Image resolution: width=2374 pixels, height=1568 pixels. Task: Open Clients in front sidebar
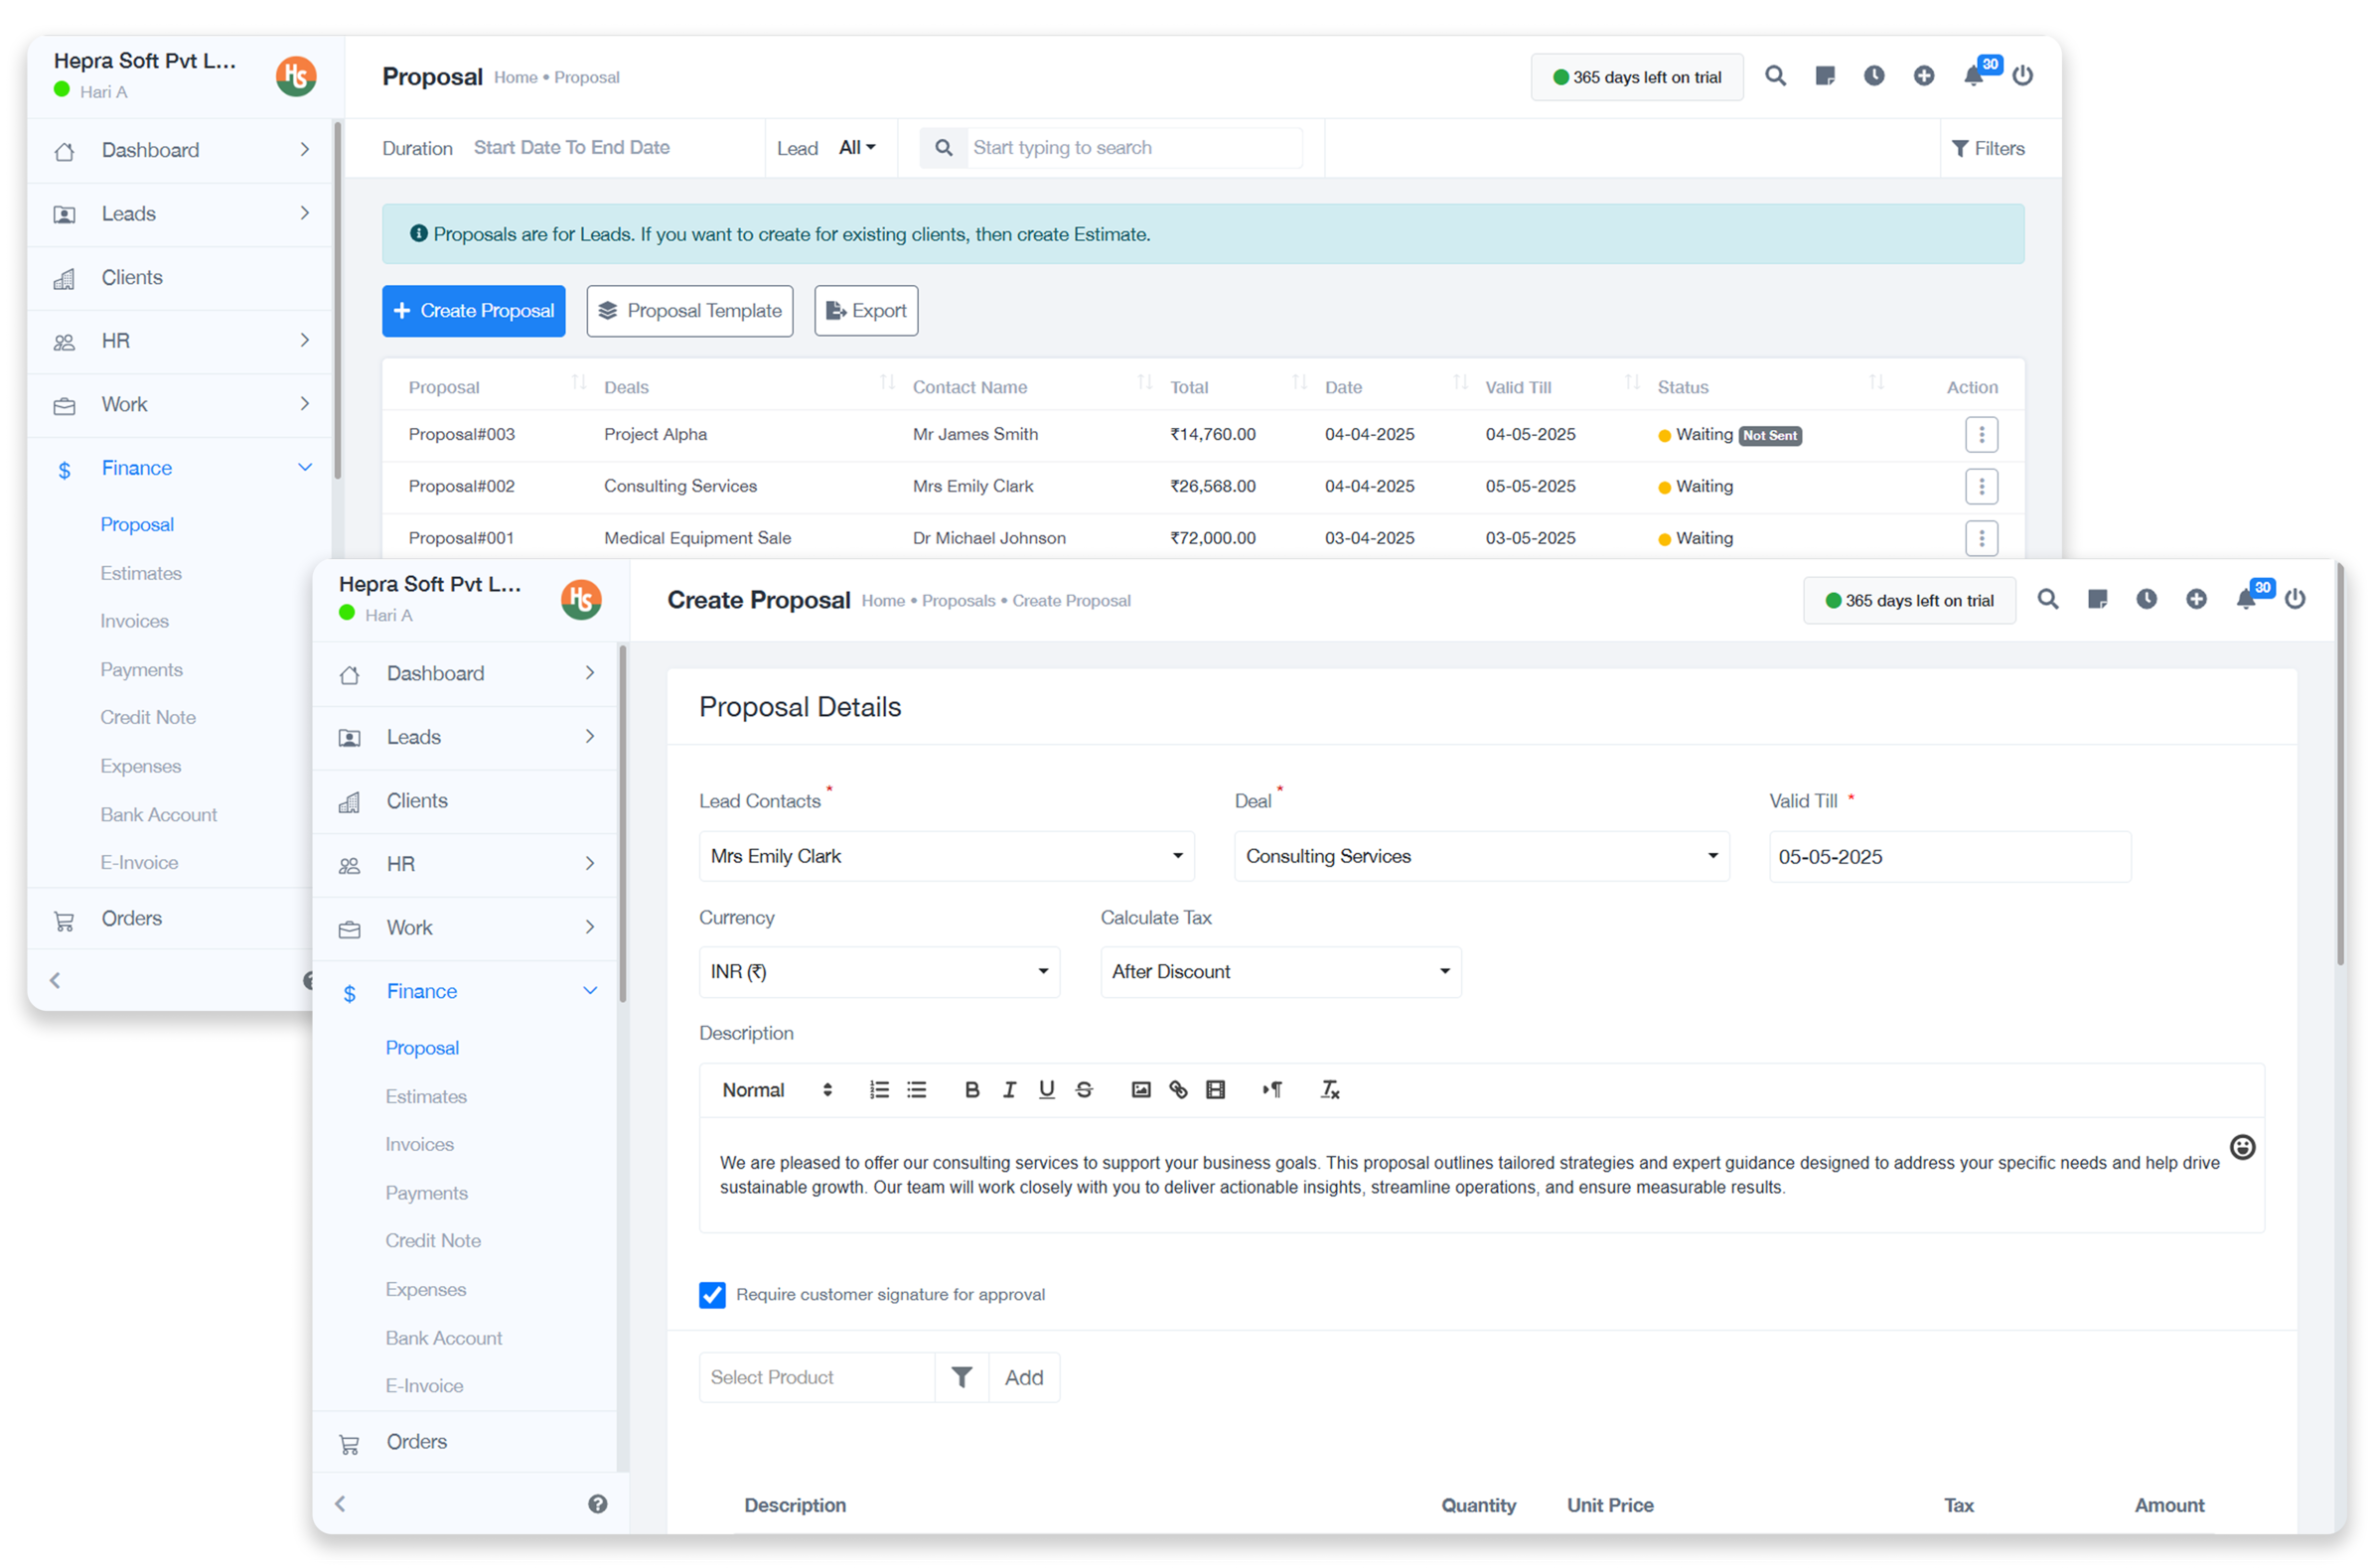(x=417, y=800)
